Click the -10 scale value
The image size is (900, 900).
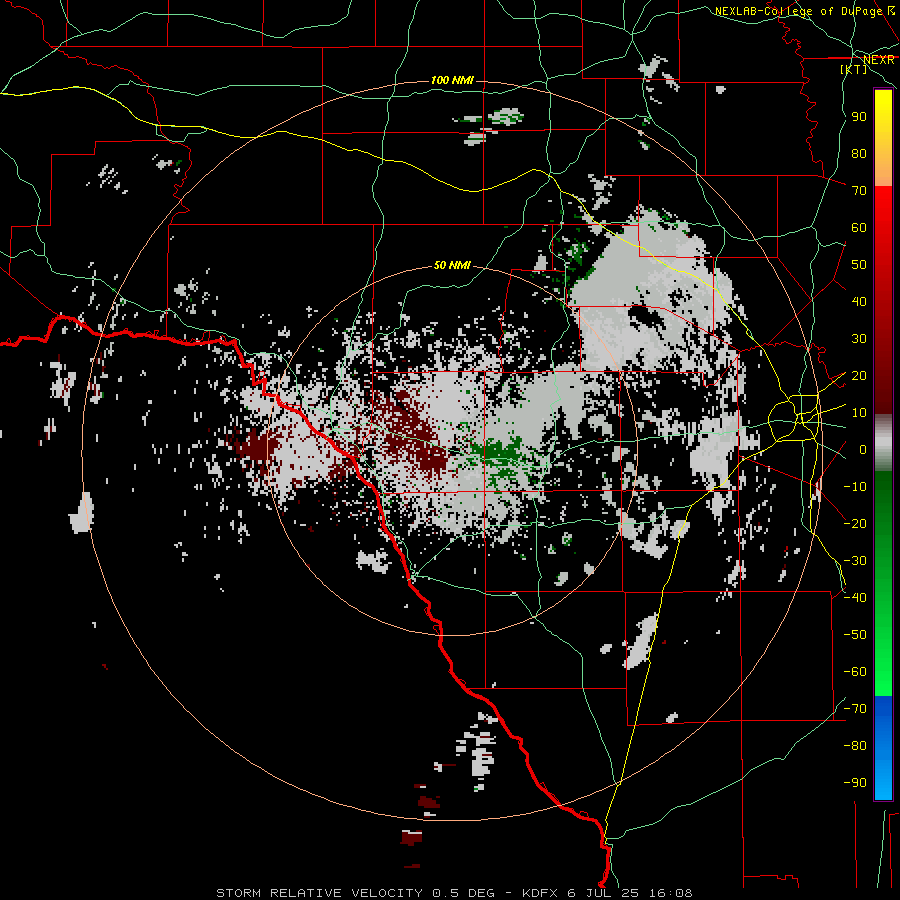pos(855,487)
